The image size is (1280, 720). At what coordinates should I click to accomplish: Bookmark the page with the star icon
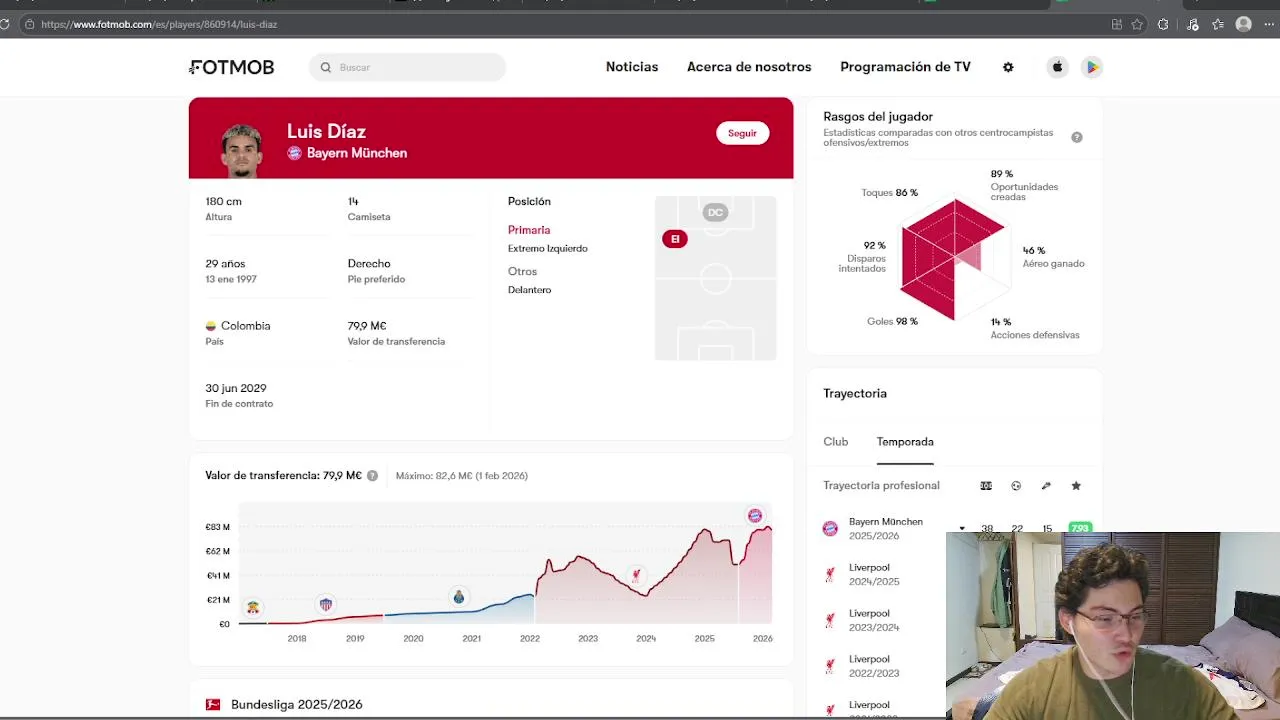1137,24
